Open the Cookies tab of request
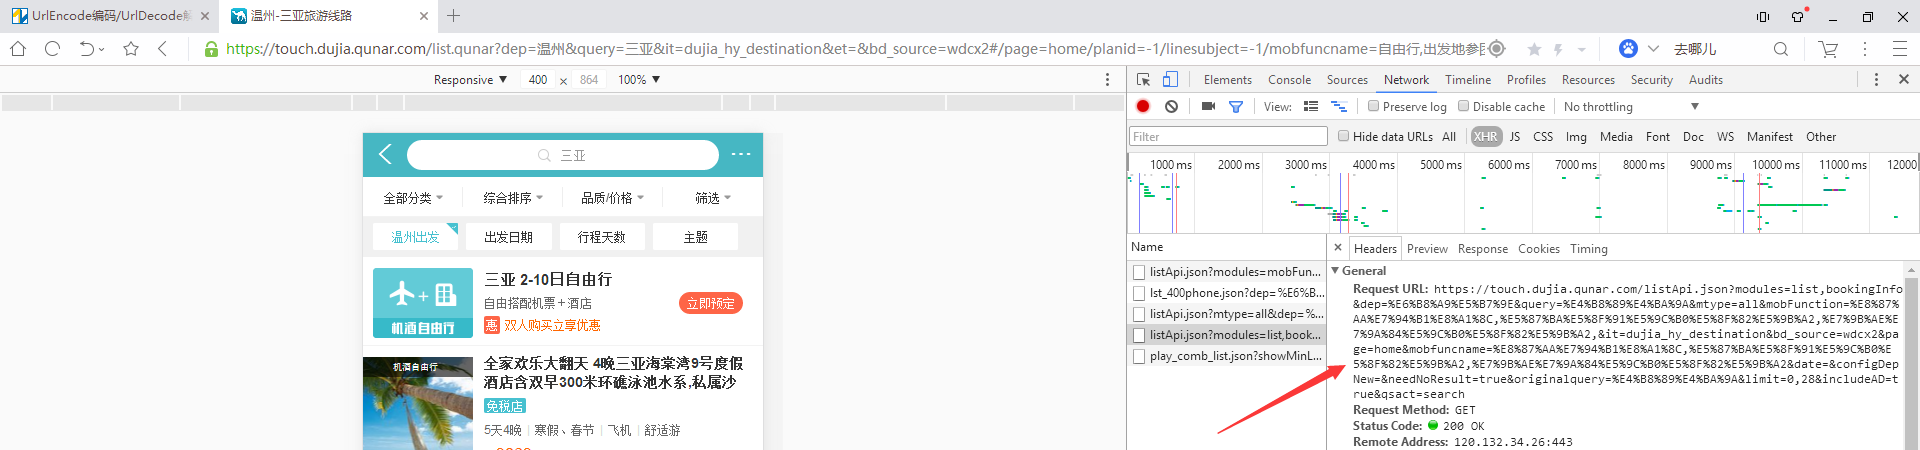This screenshot has height=450, width=1920. pos(1538,249)
